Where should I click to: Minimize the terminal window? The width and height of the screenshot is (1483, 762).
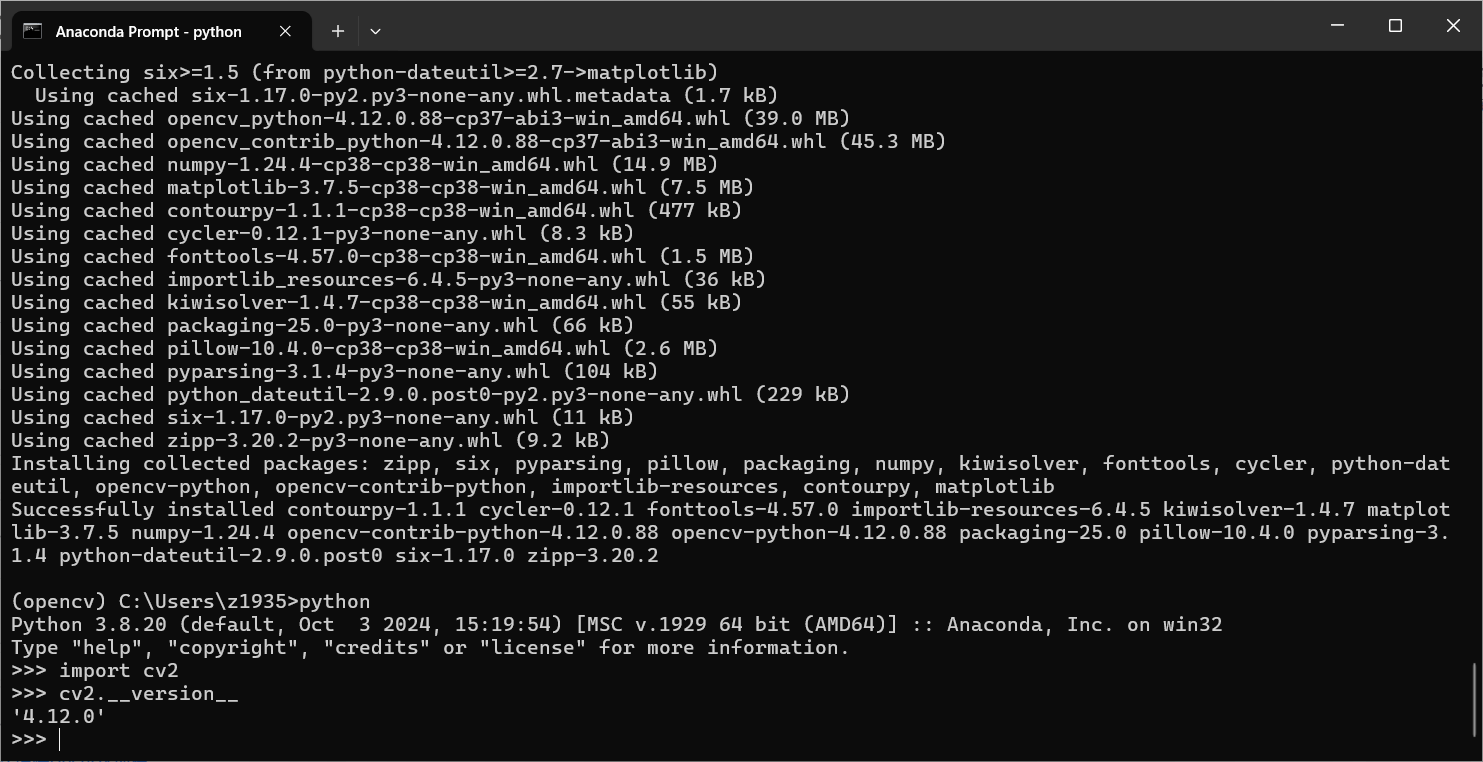click(1337, 27)
